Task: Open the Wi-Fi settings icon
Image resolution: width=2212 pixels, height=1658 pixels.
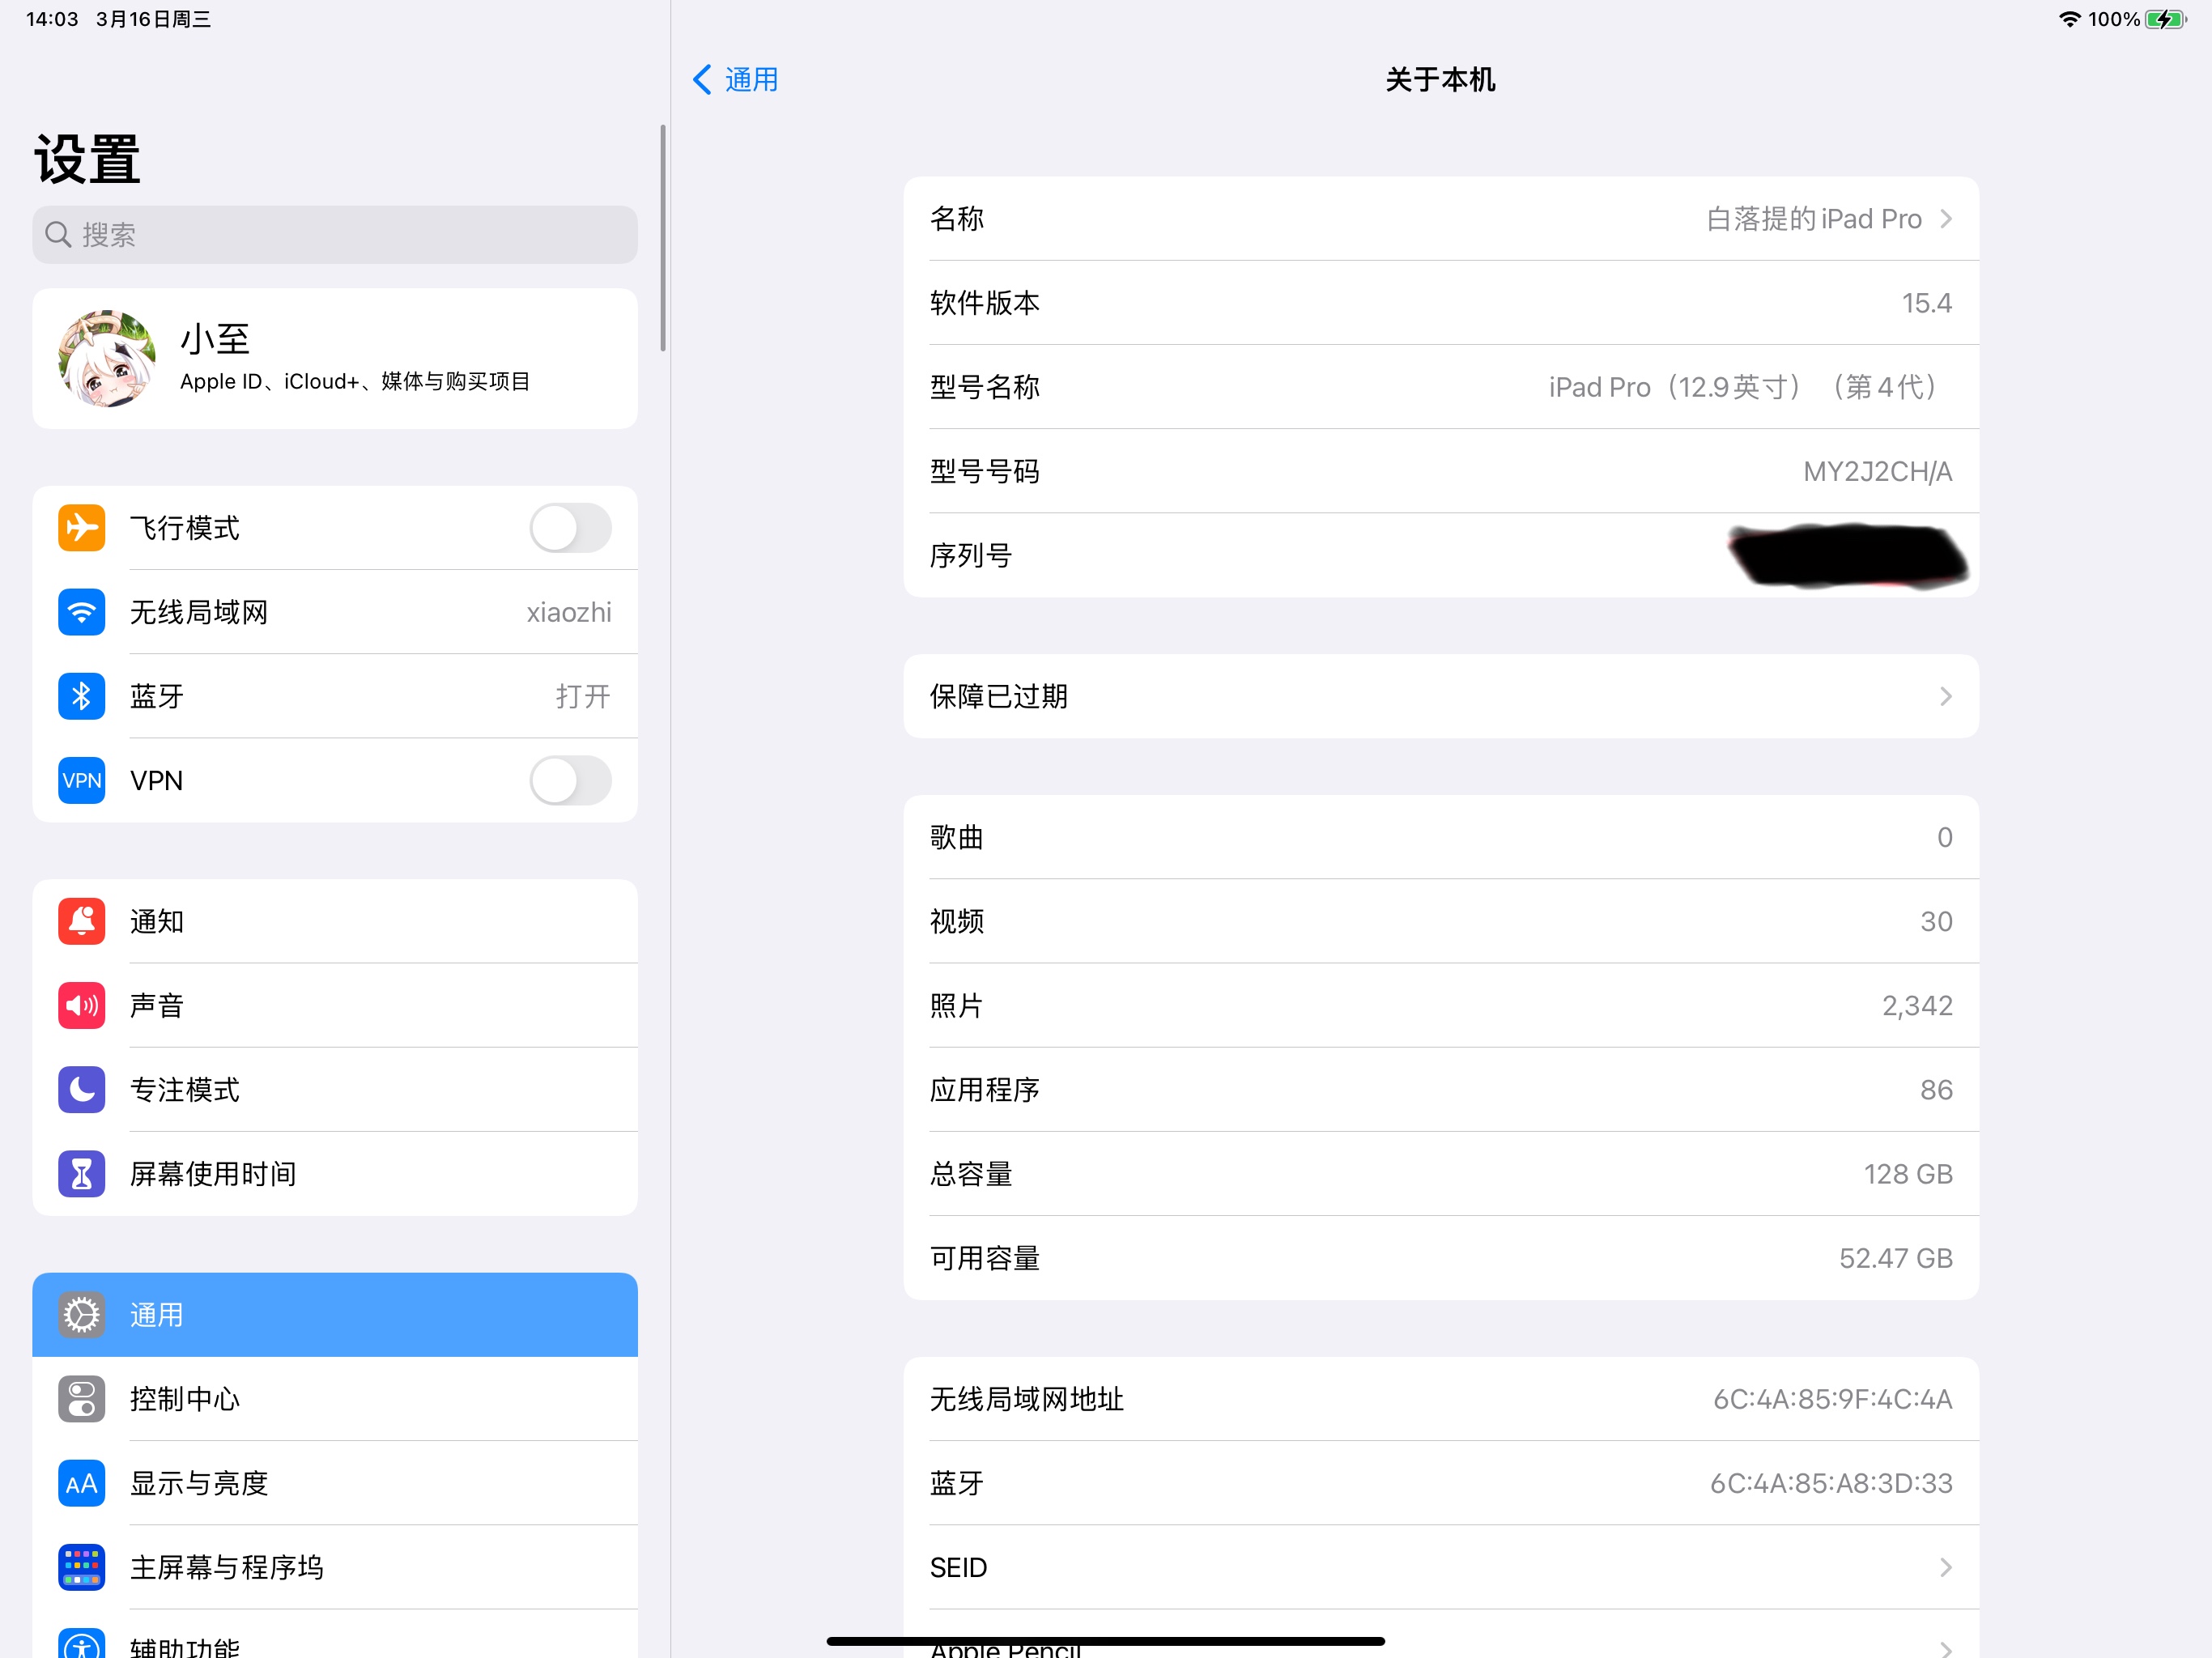Action: coord(81,612)
